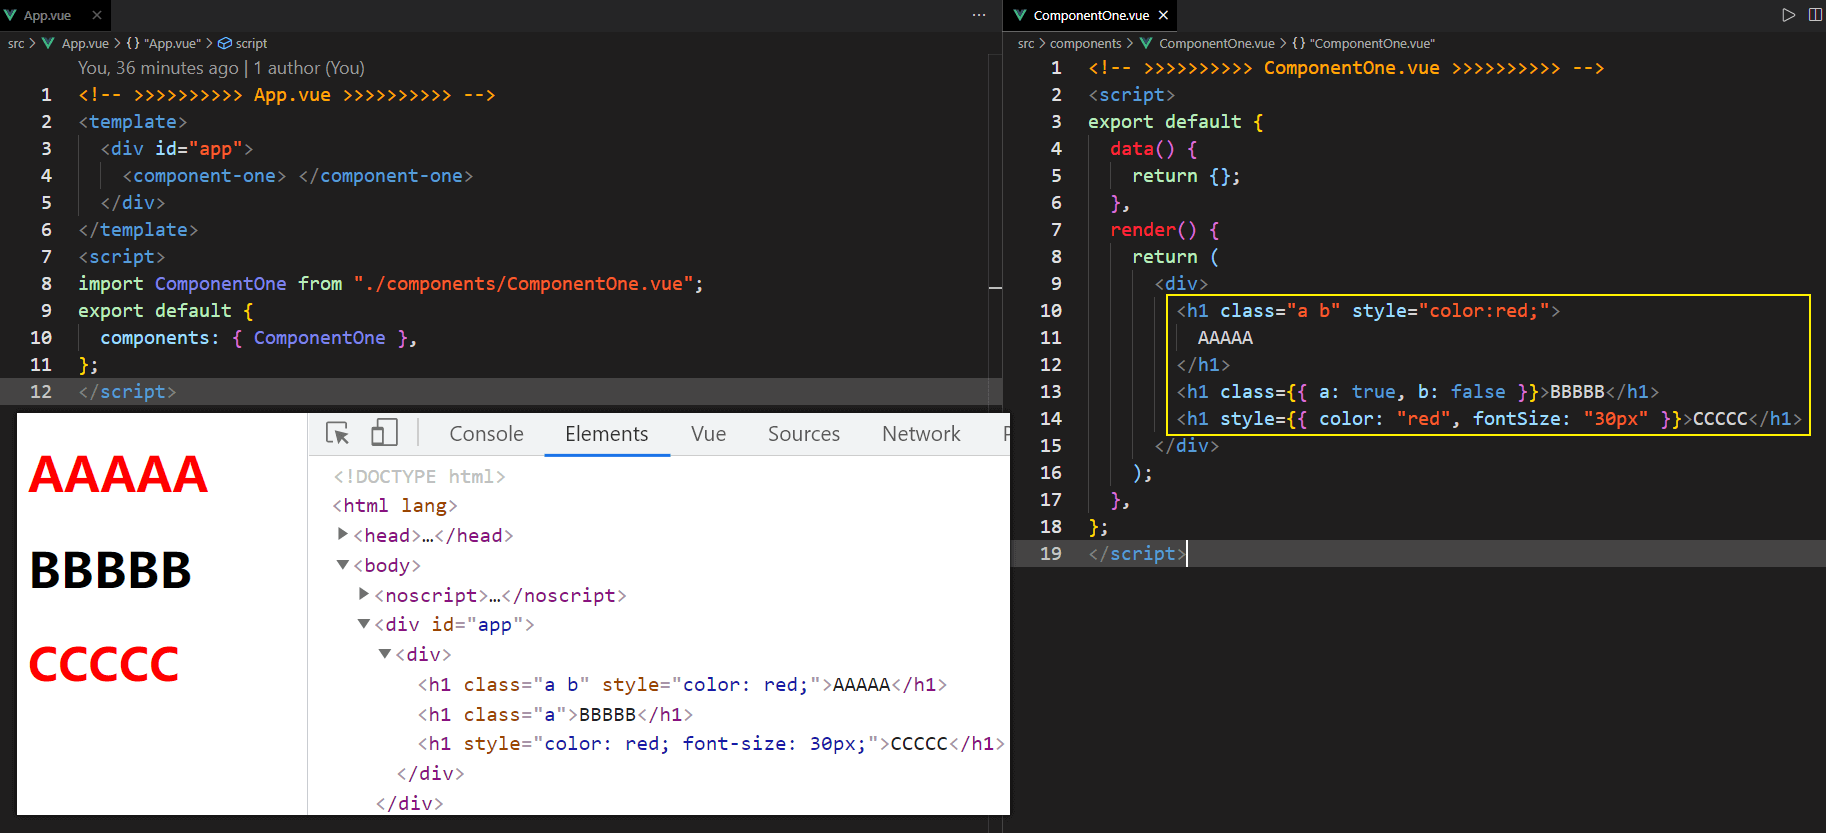Close the App.vue tab
1826x833 pixels.
(x=97, y=15)
